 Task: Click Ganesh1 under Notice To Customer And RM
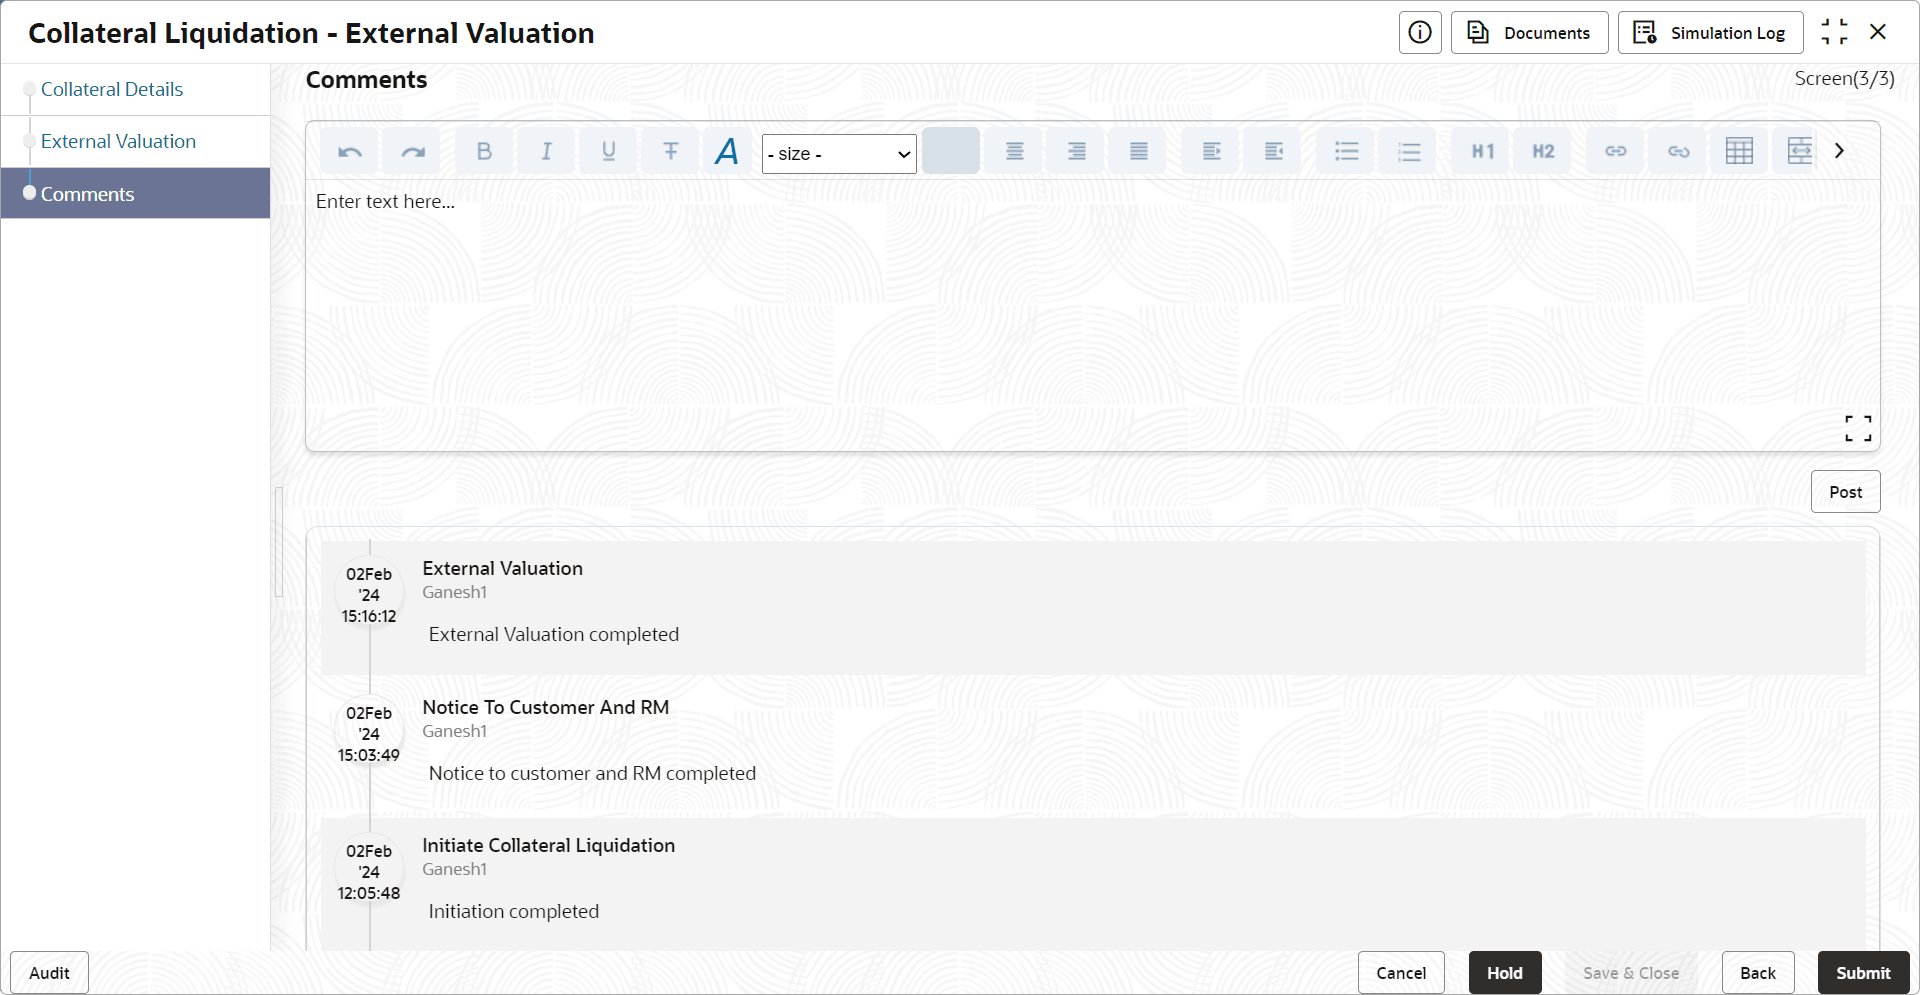tap(455, 731)
